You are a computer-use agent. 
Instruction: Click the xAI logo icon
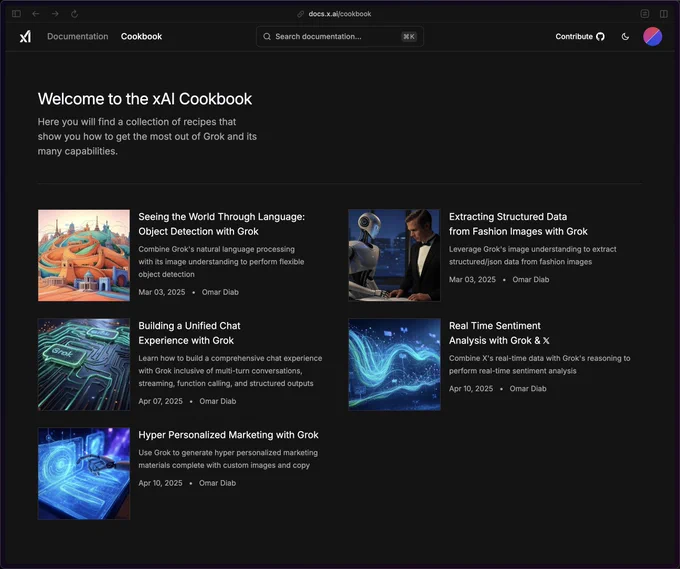[x=25, y=36]
